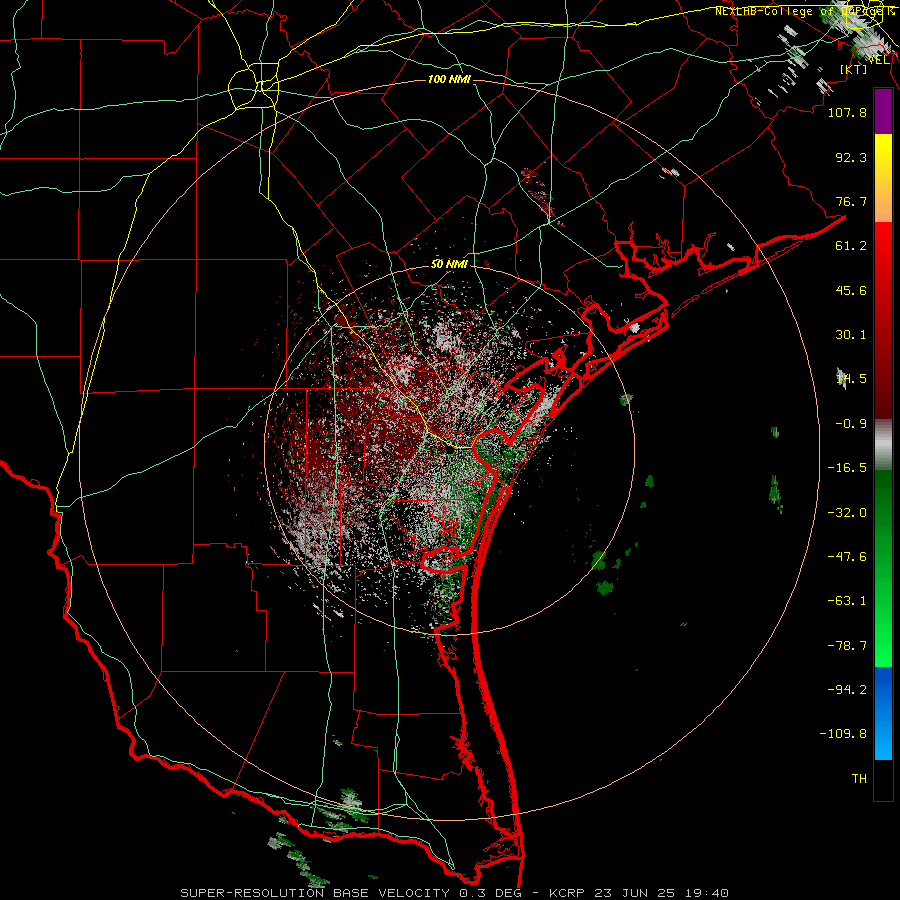The width and height of the screenshot is (900, 900).
Task: Click the Super-Resolution Base Velocity caption text
Action: [455, 893]
